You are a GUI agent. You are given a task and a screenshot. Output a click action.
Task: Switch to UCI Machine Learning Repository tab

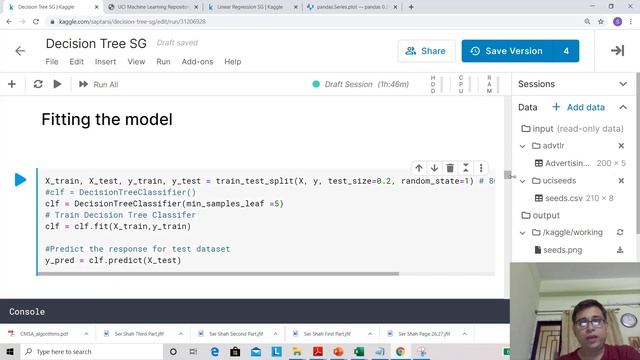[x=153, y=7]
